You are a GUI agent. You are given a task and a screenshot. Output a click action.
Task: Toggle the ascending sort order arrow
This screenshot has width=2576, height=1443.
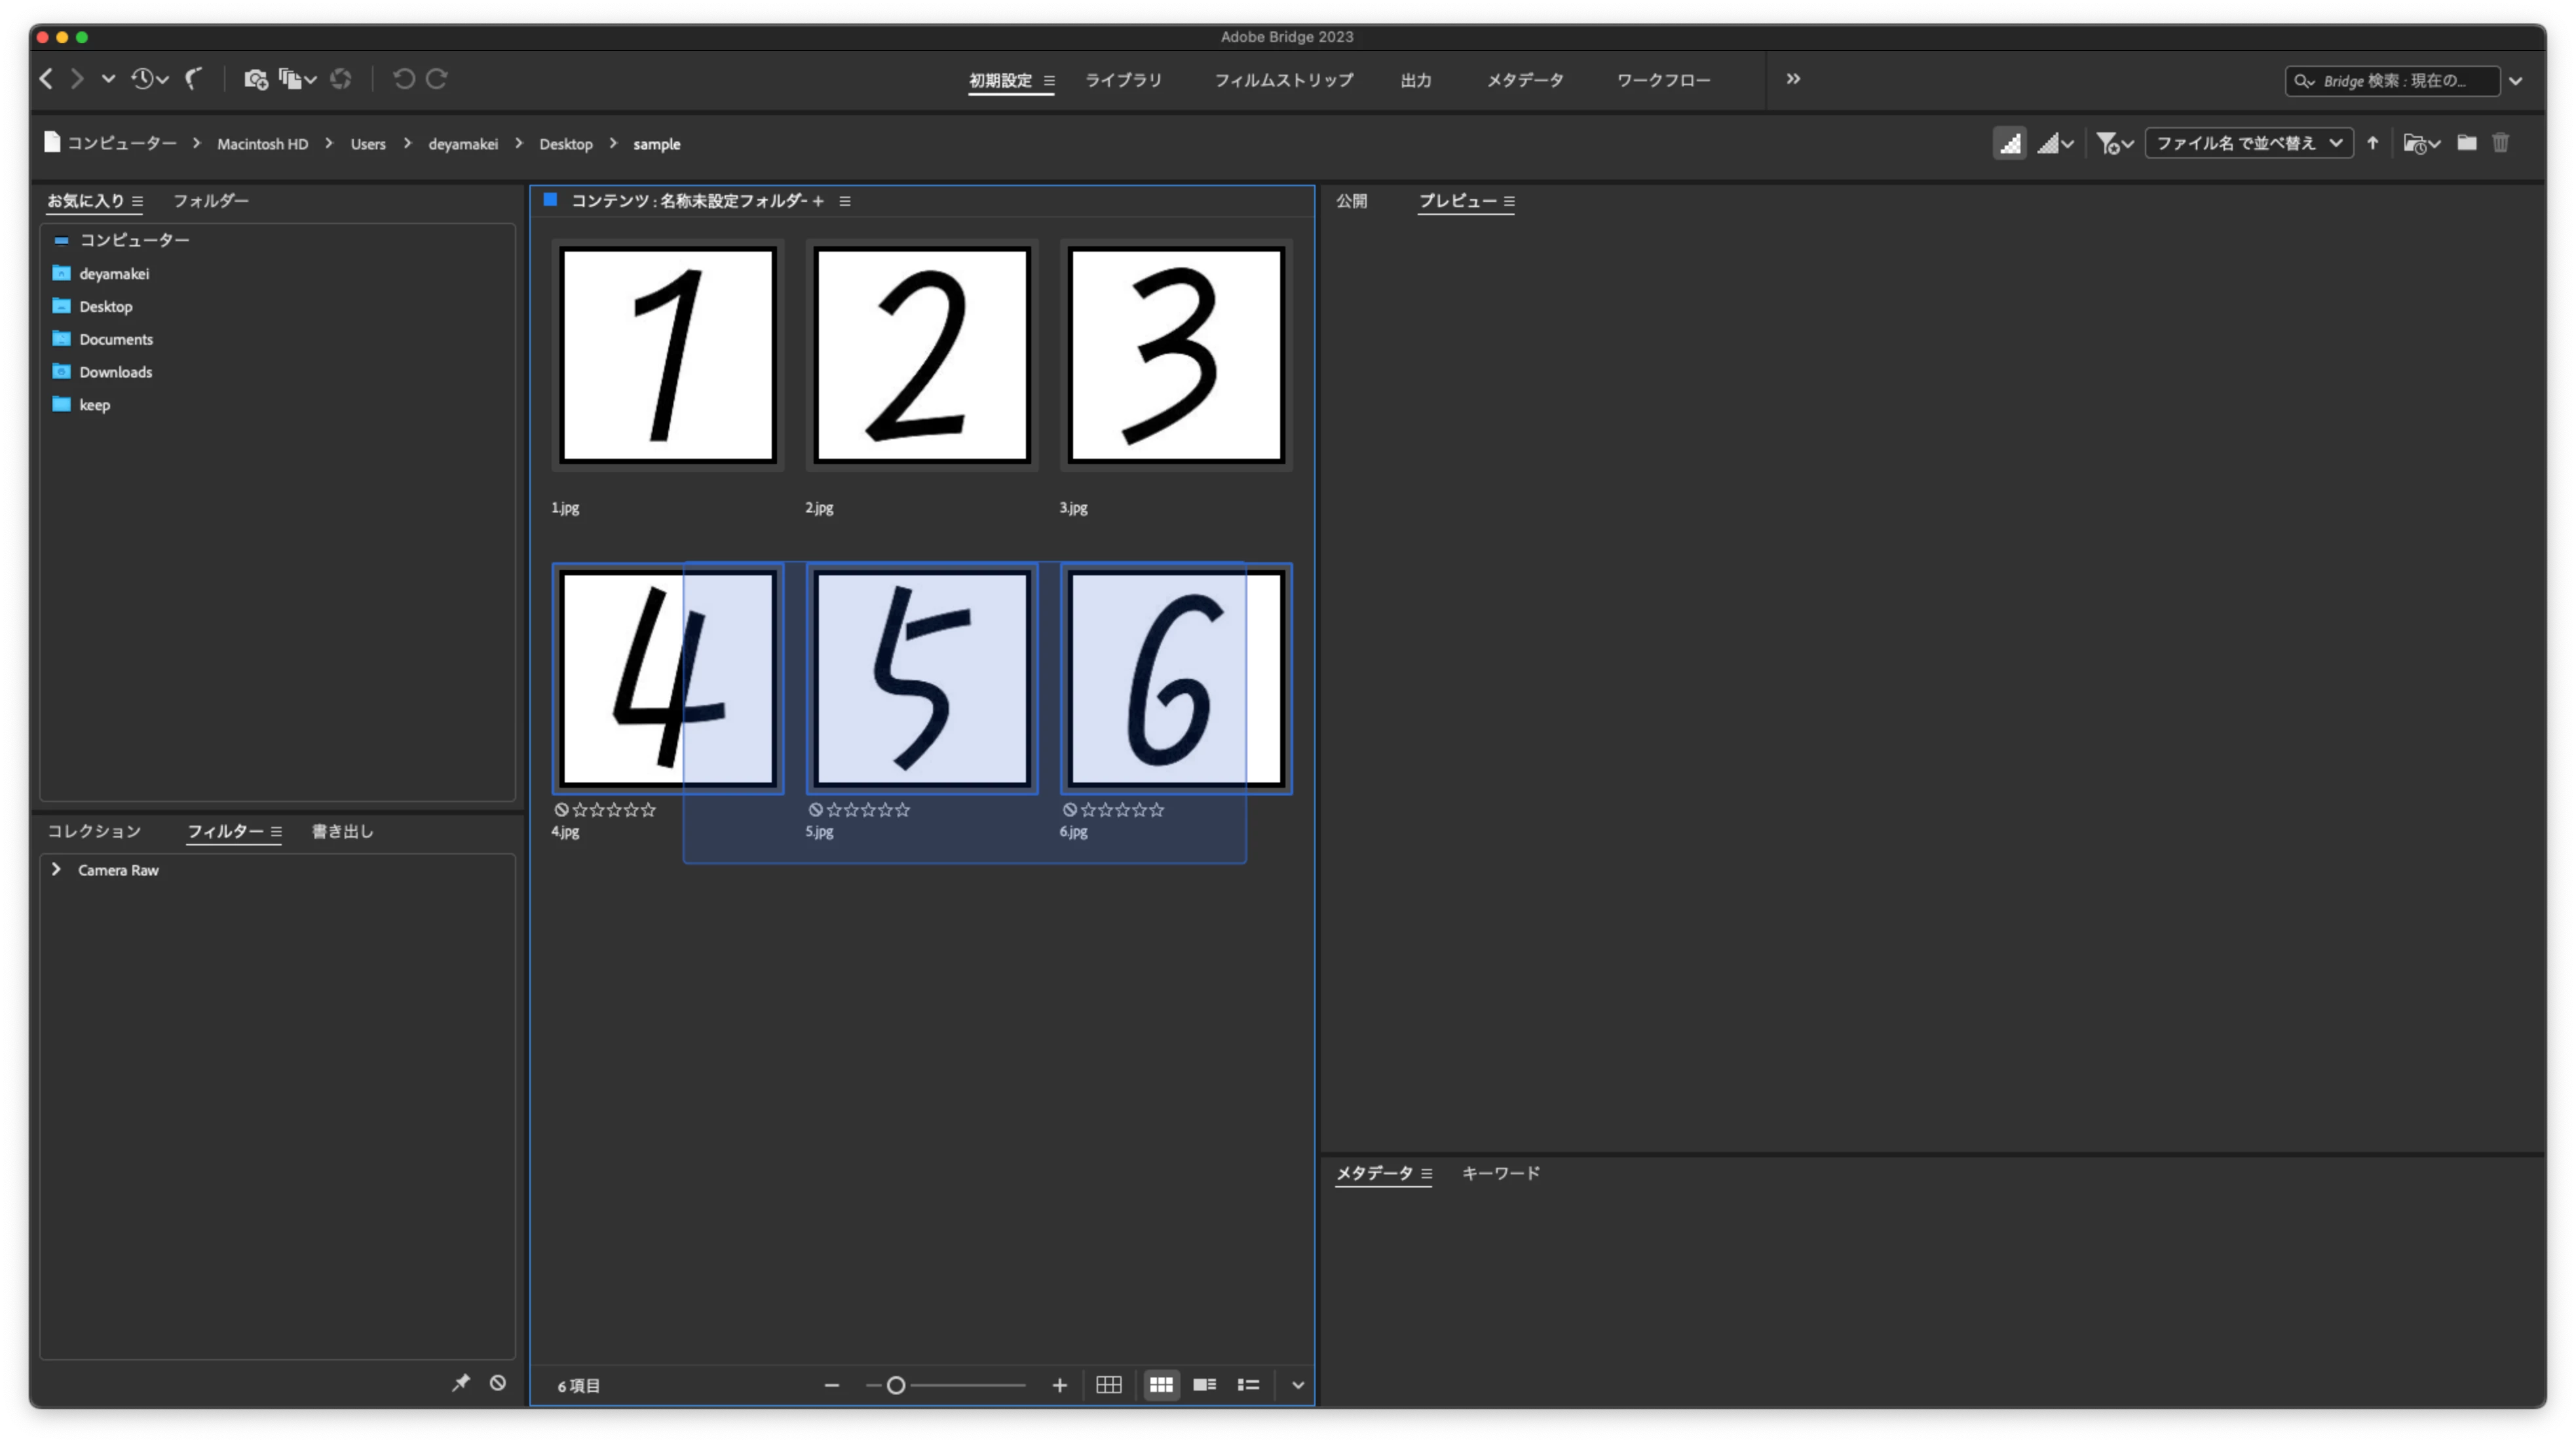tap(2372, 143)
